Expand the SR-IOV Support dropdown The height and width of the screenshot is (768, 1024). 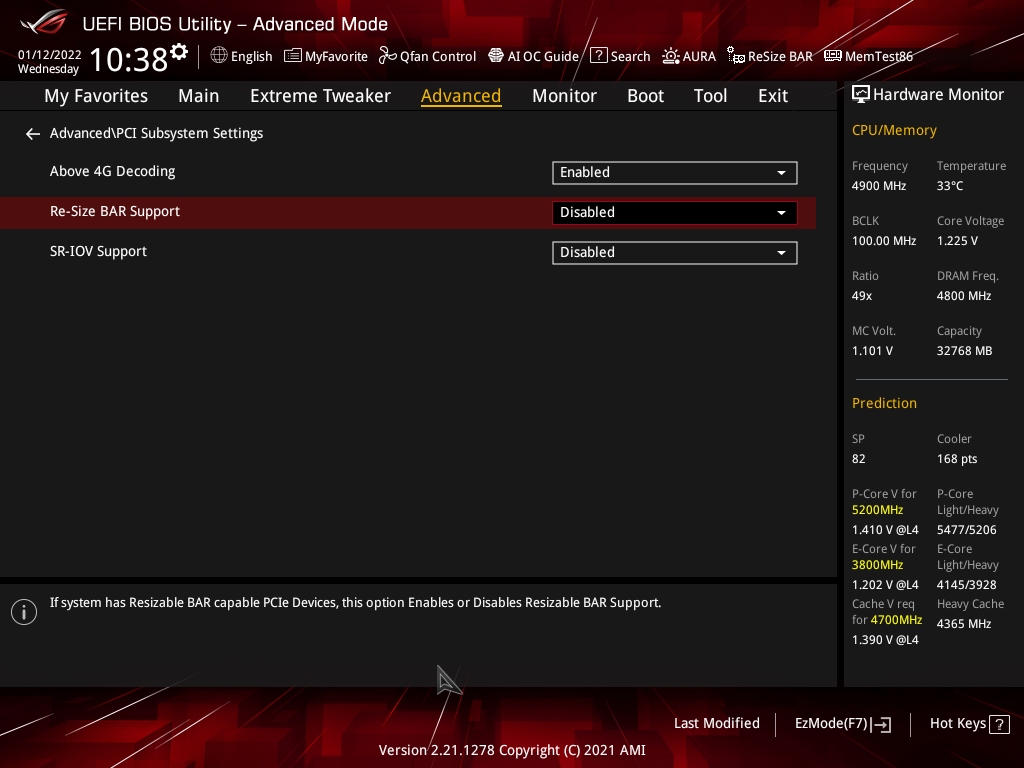[674, 253]
